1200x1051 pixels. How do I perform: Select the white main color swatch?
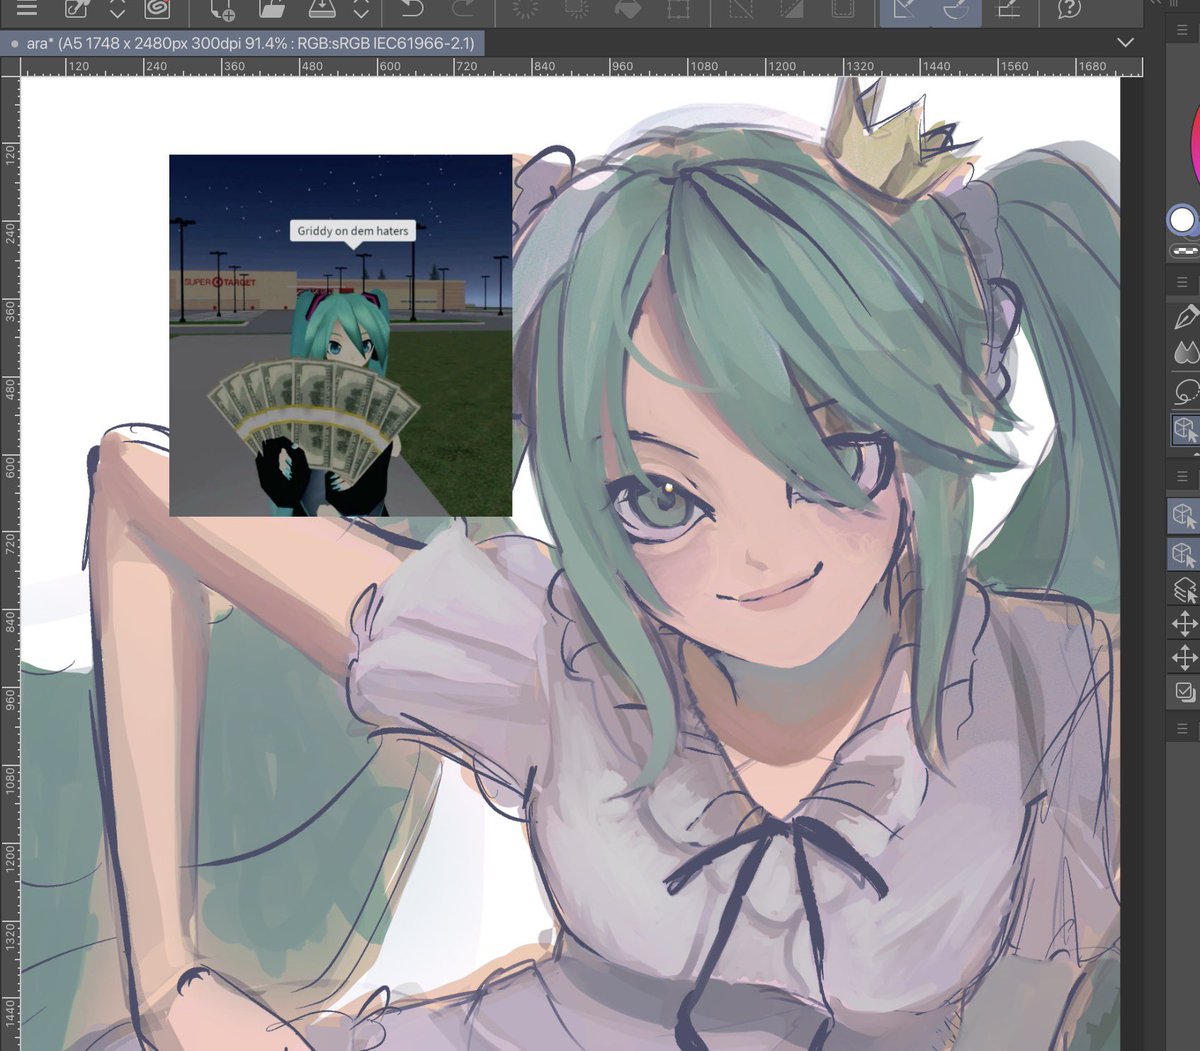[1182, 219]
